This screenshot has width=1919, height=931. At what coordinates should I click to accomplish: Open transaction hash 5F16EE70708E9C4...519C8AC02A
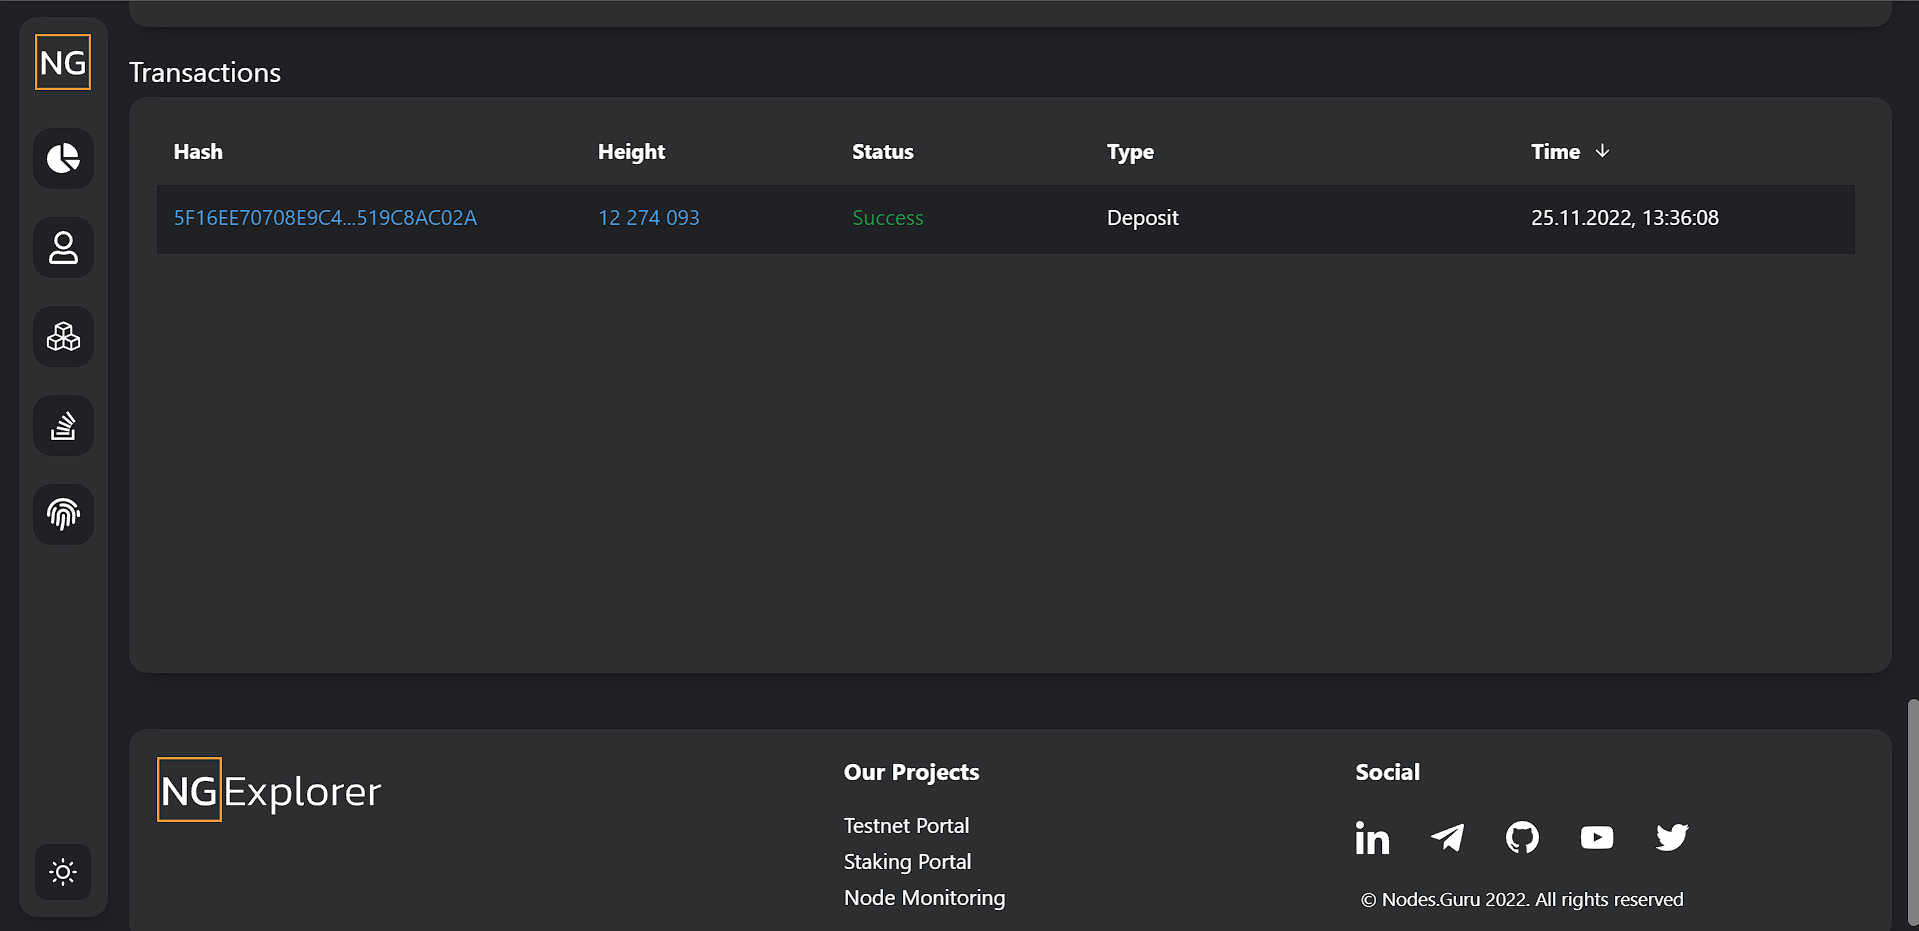click(x=325, y=218)
